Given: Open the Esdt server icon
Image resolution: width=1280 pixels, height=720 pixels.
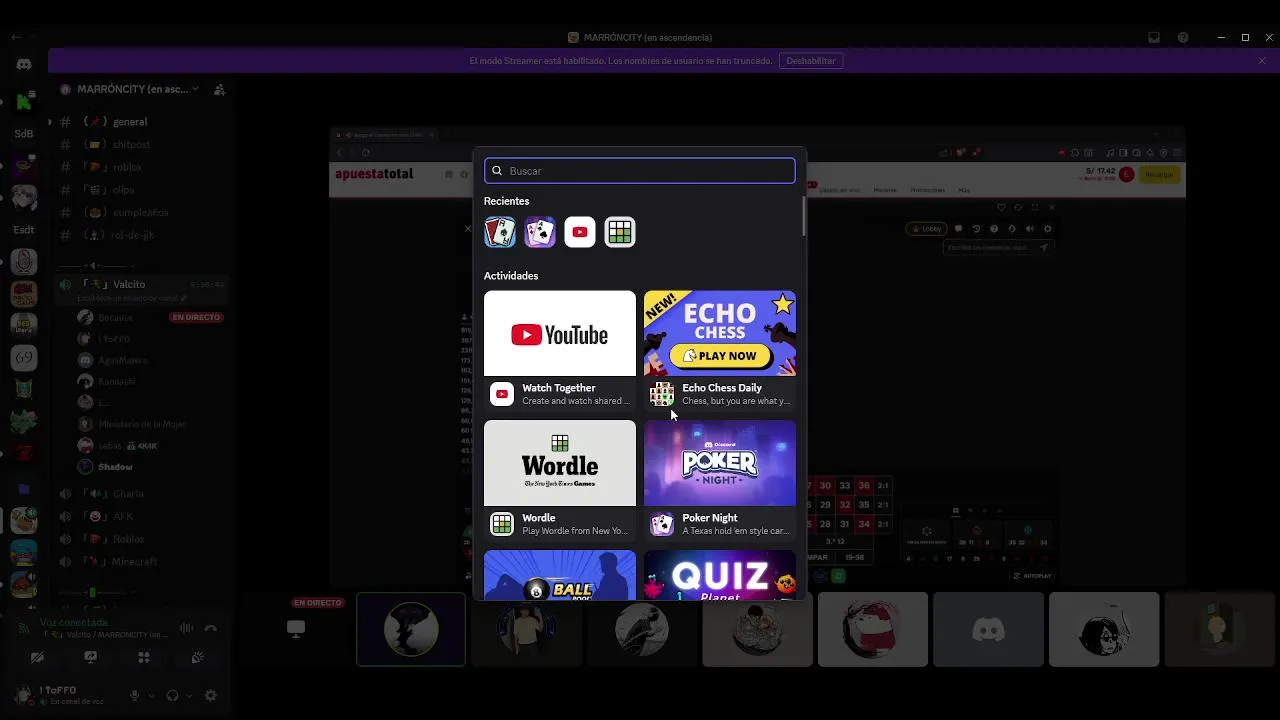Looking at the screenshot, I should 24,229.
